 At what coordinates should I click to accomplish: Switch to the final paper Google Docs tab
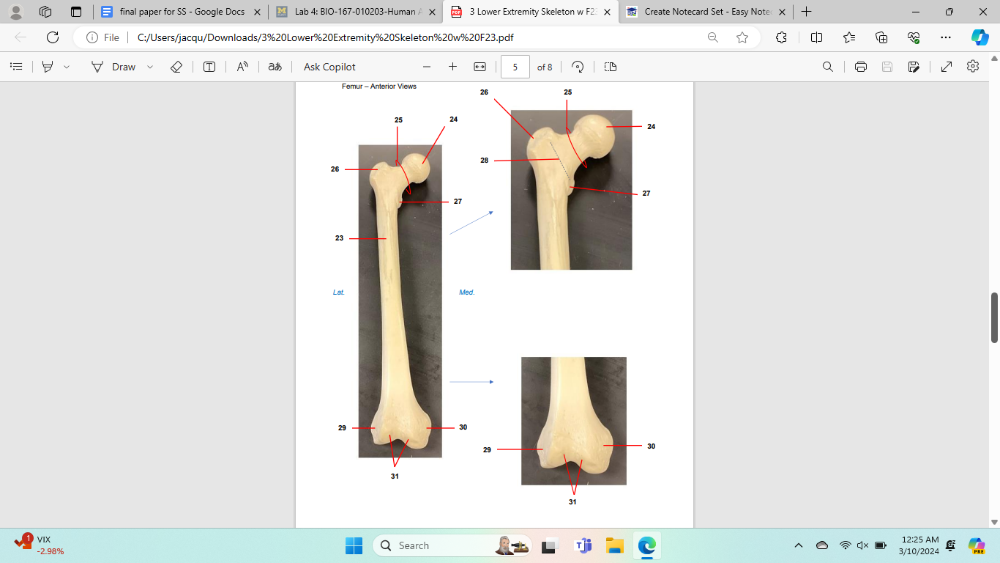pyautogui.click(x=180, y=12)
